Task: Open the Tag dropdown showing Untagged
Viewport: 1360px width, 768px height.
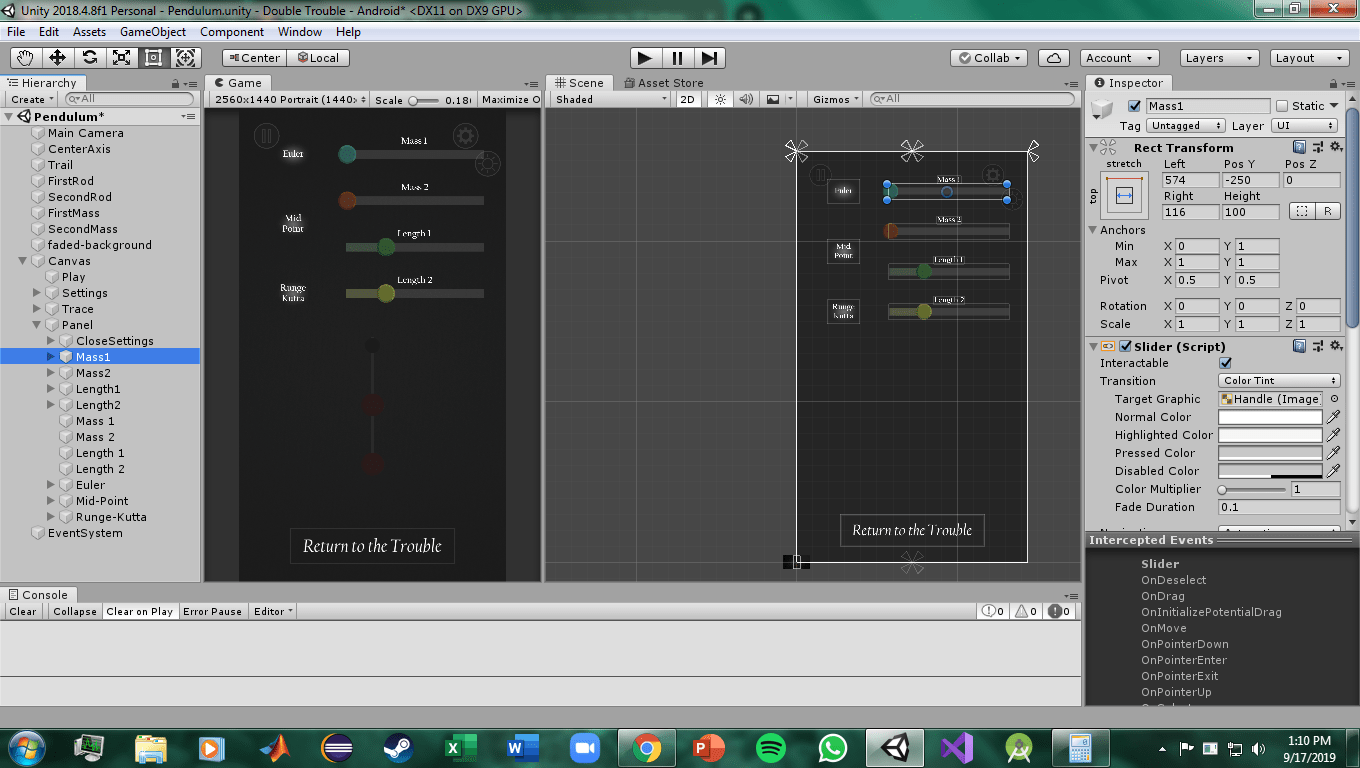Action: 1186,126
